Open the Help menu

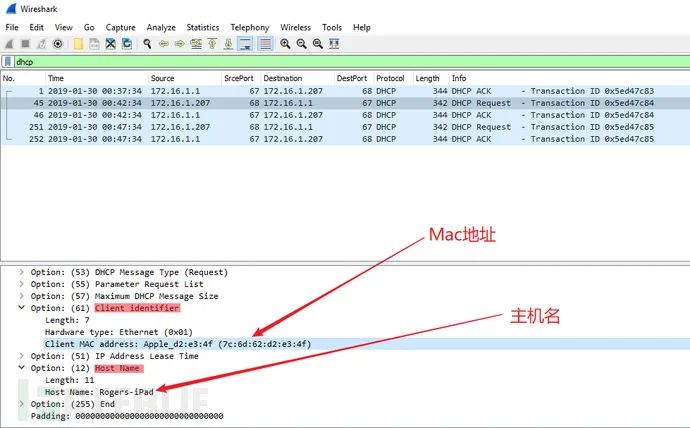point(362,27)
